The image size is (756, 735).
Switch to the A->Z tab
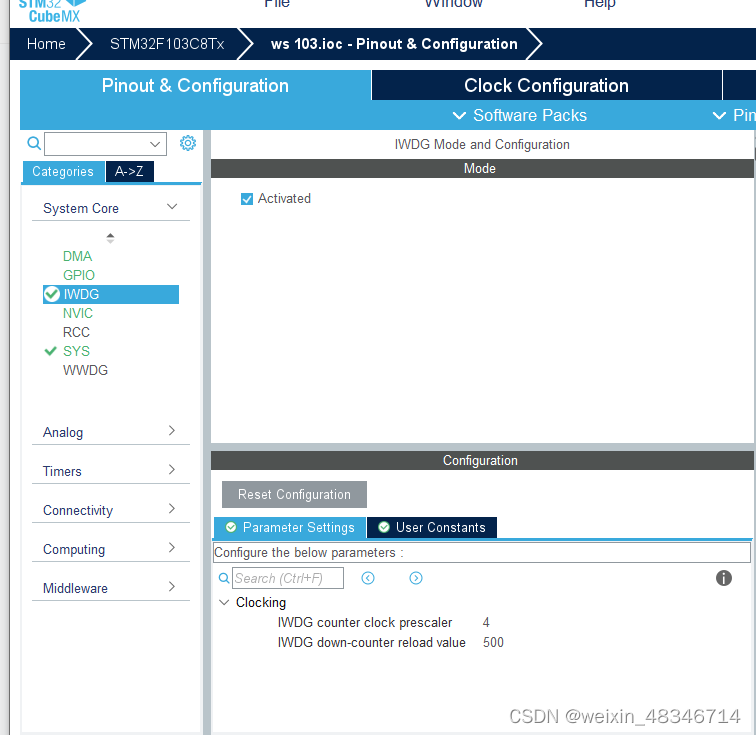click(x=129, y=171)
